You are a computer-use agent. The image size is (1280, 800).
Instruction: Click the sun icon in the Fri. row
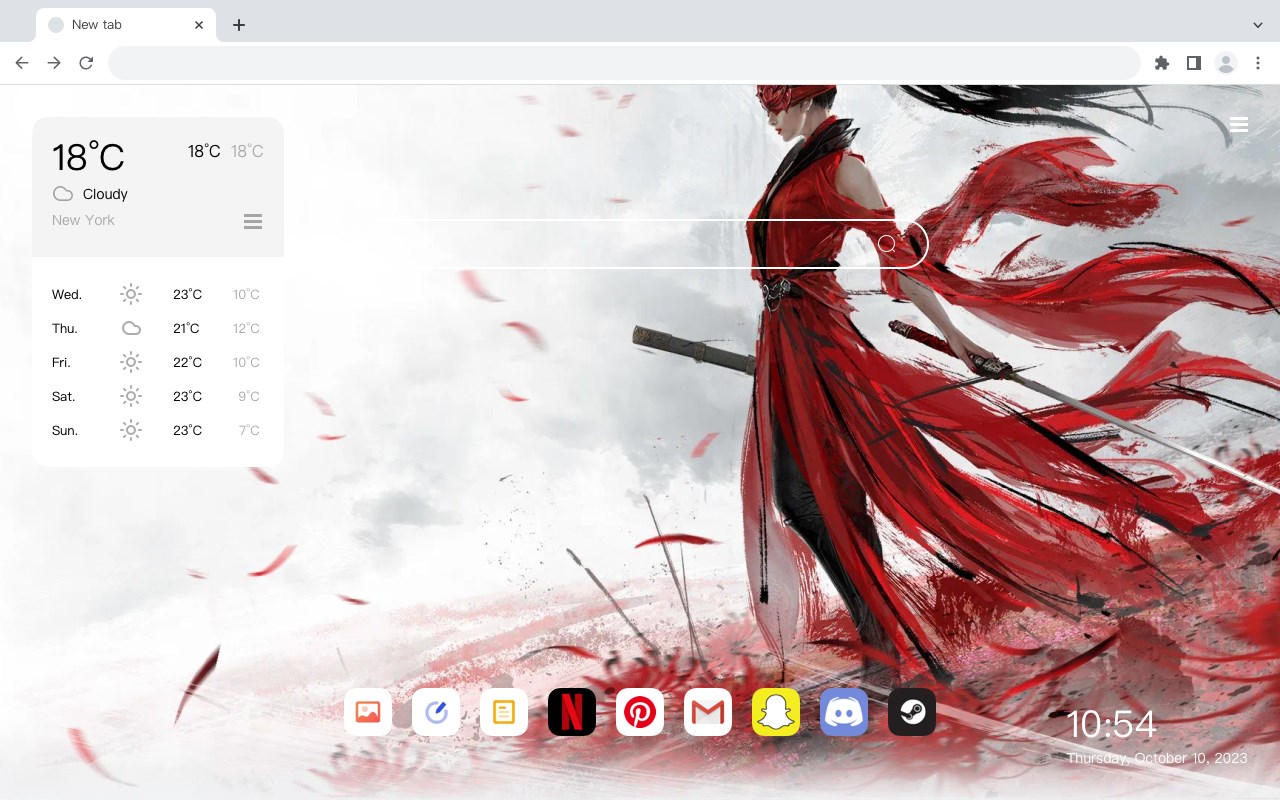click(x=131, y=362)
